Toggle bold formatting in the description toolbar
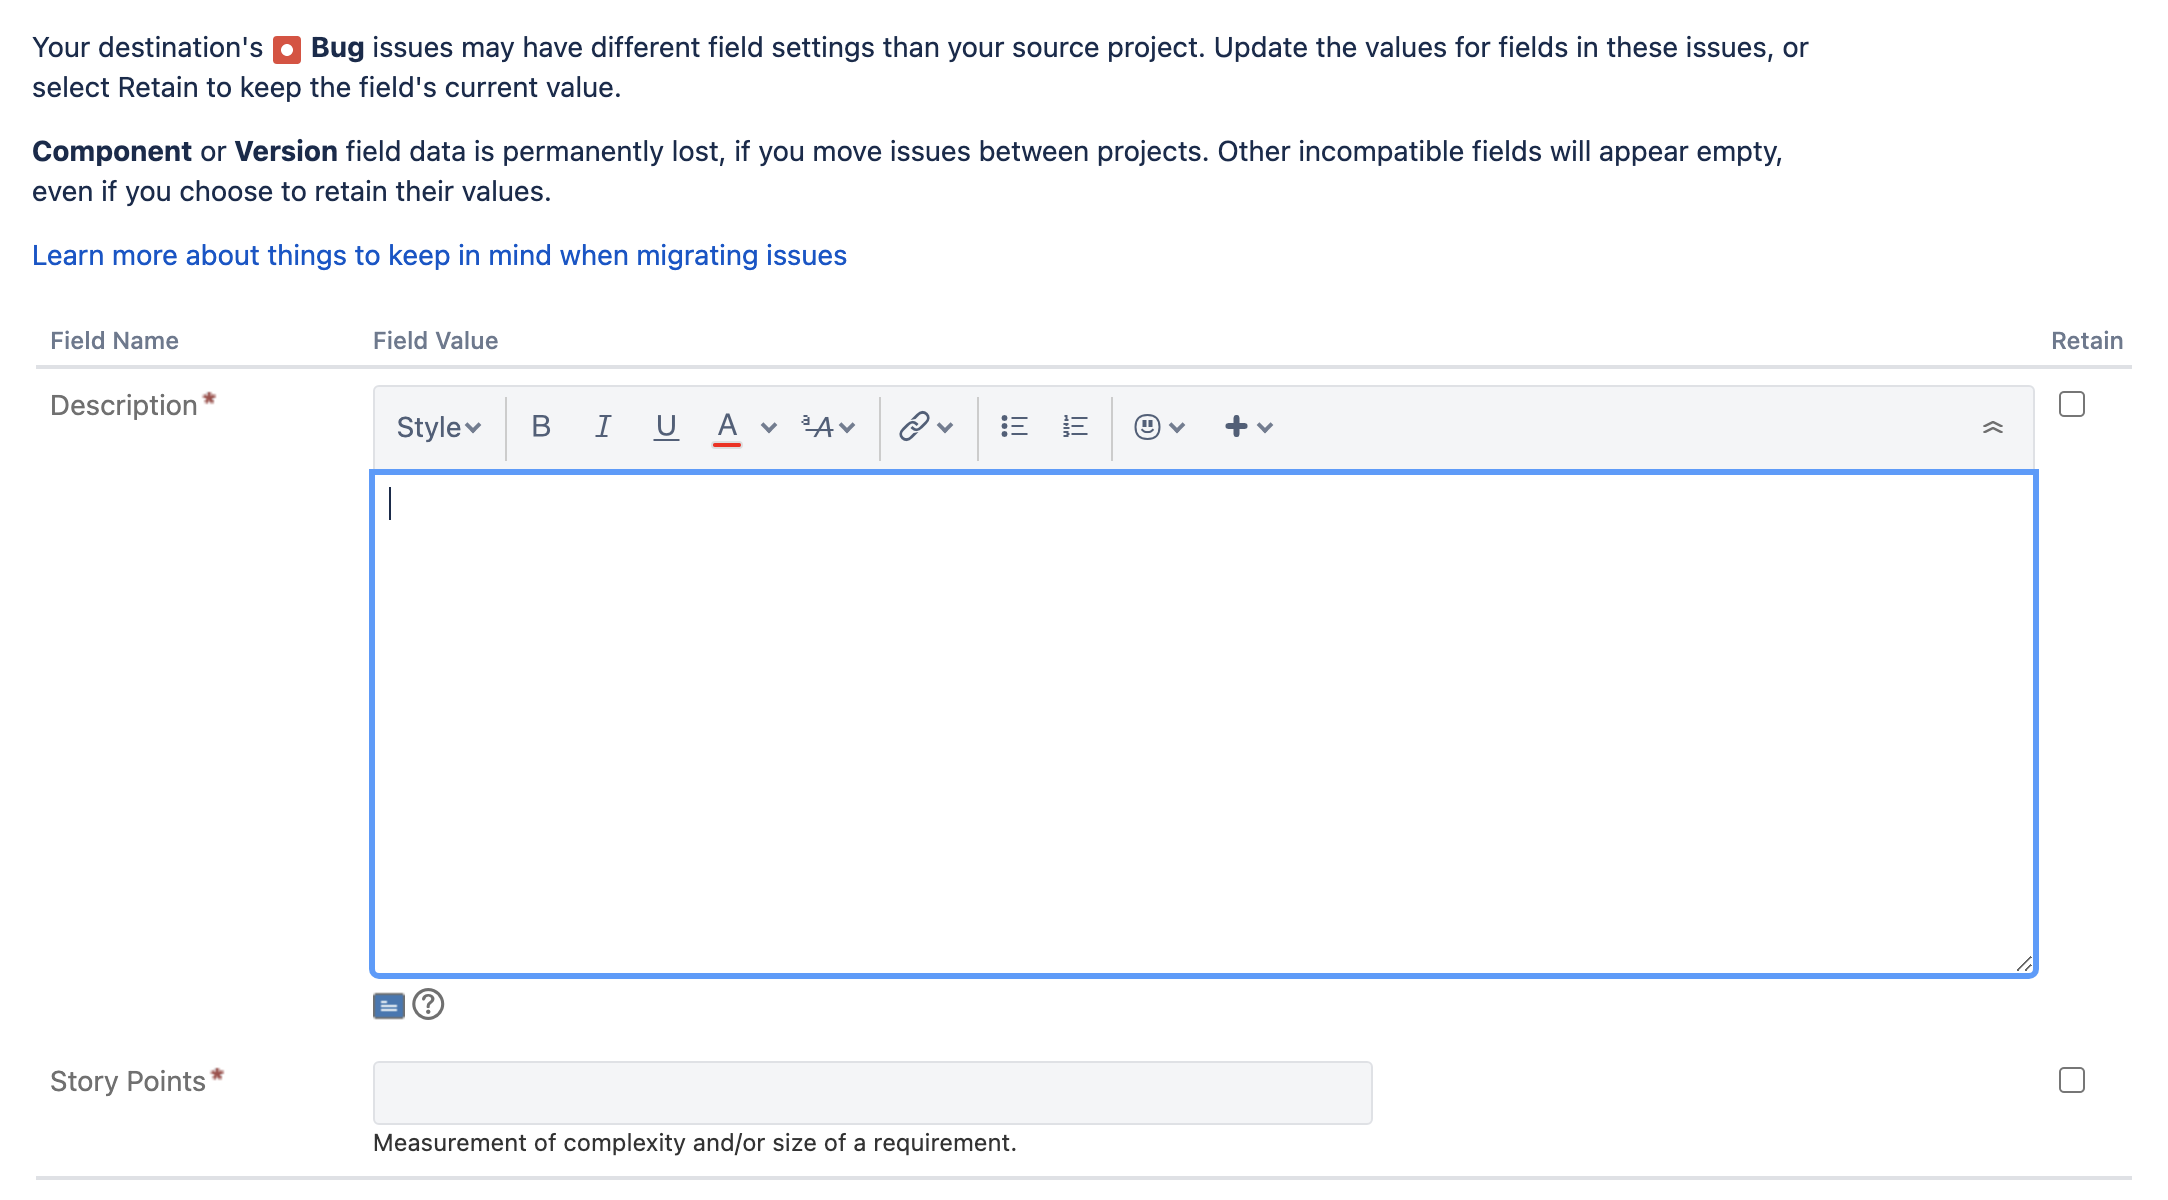The image size is (2168, 1200). point(541,427)
